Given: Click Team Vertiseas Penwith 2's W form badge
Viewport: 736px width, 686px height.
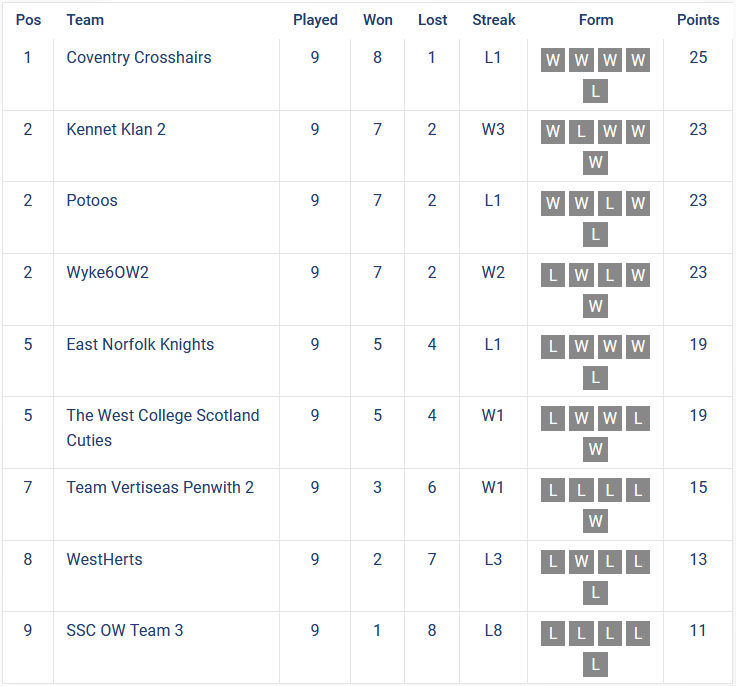Looking at the screenshot, I should tap(595, 520).
